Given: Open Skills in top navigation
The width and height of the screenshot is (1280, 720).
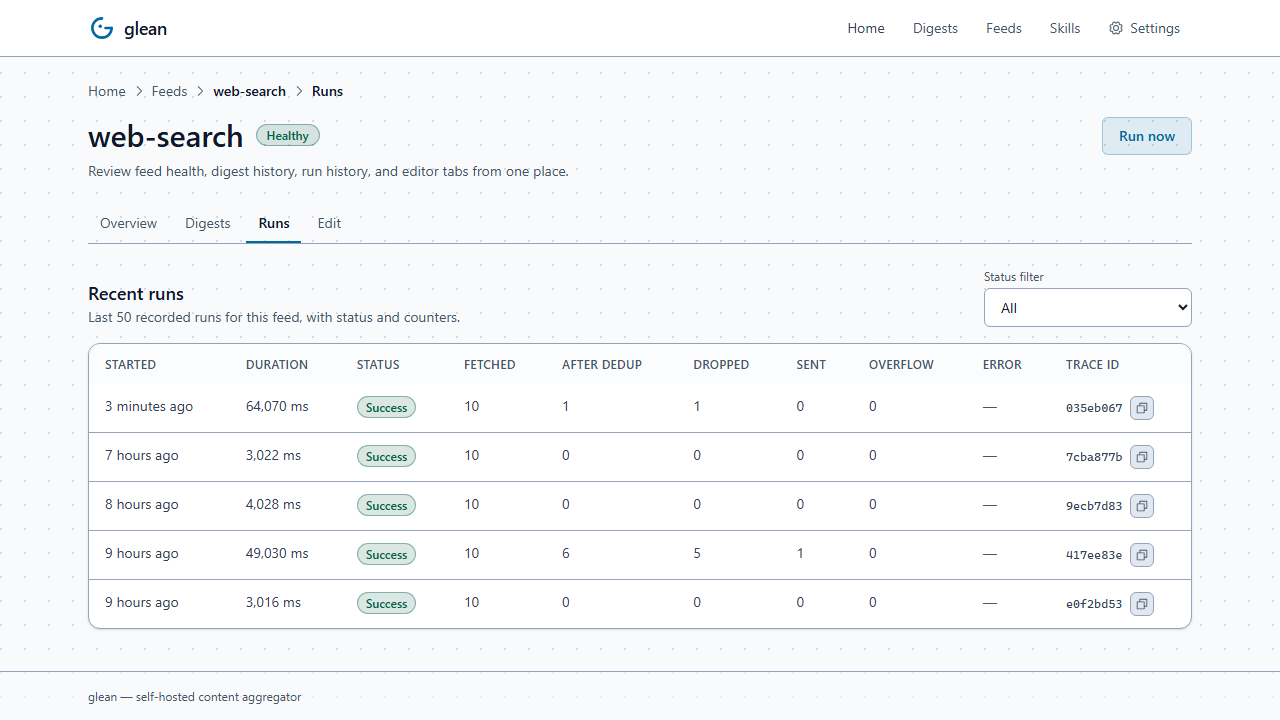Looking at the screenshot, I should click(1065, 28).
